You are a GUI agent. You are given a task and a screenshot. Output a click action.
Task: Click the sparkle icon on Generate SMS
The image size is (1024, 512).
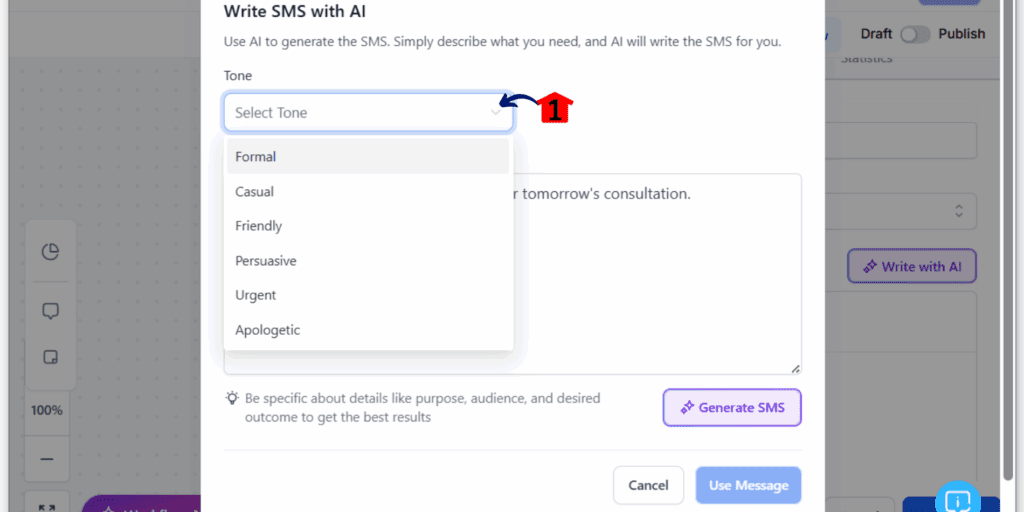pos(686,408)
